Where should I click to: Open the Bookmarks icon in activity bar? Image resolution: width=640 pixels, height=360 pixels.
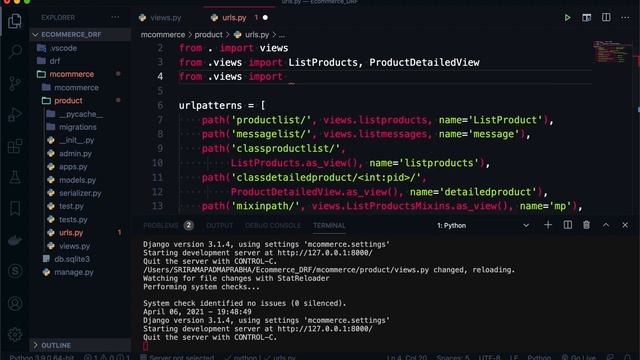(x=15, y=209)
